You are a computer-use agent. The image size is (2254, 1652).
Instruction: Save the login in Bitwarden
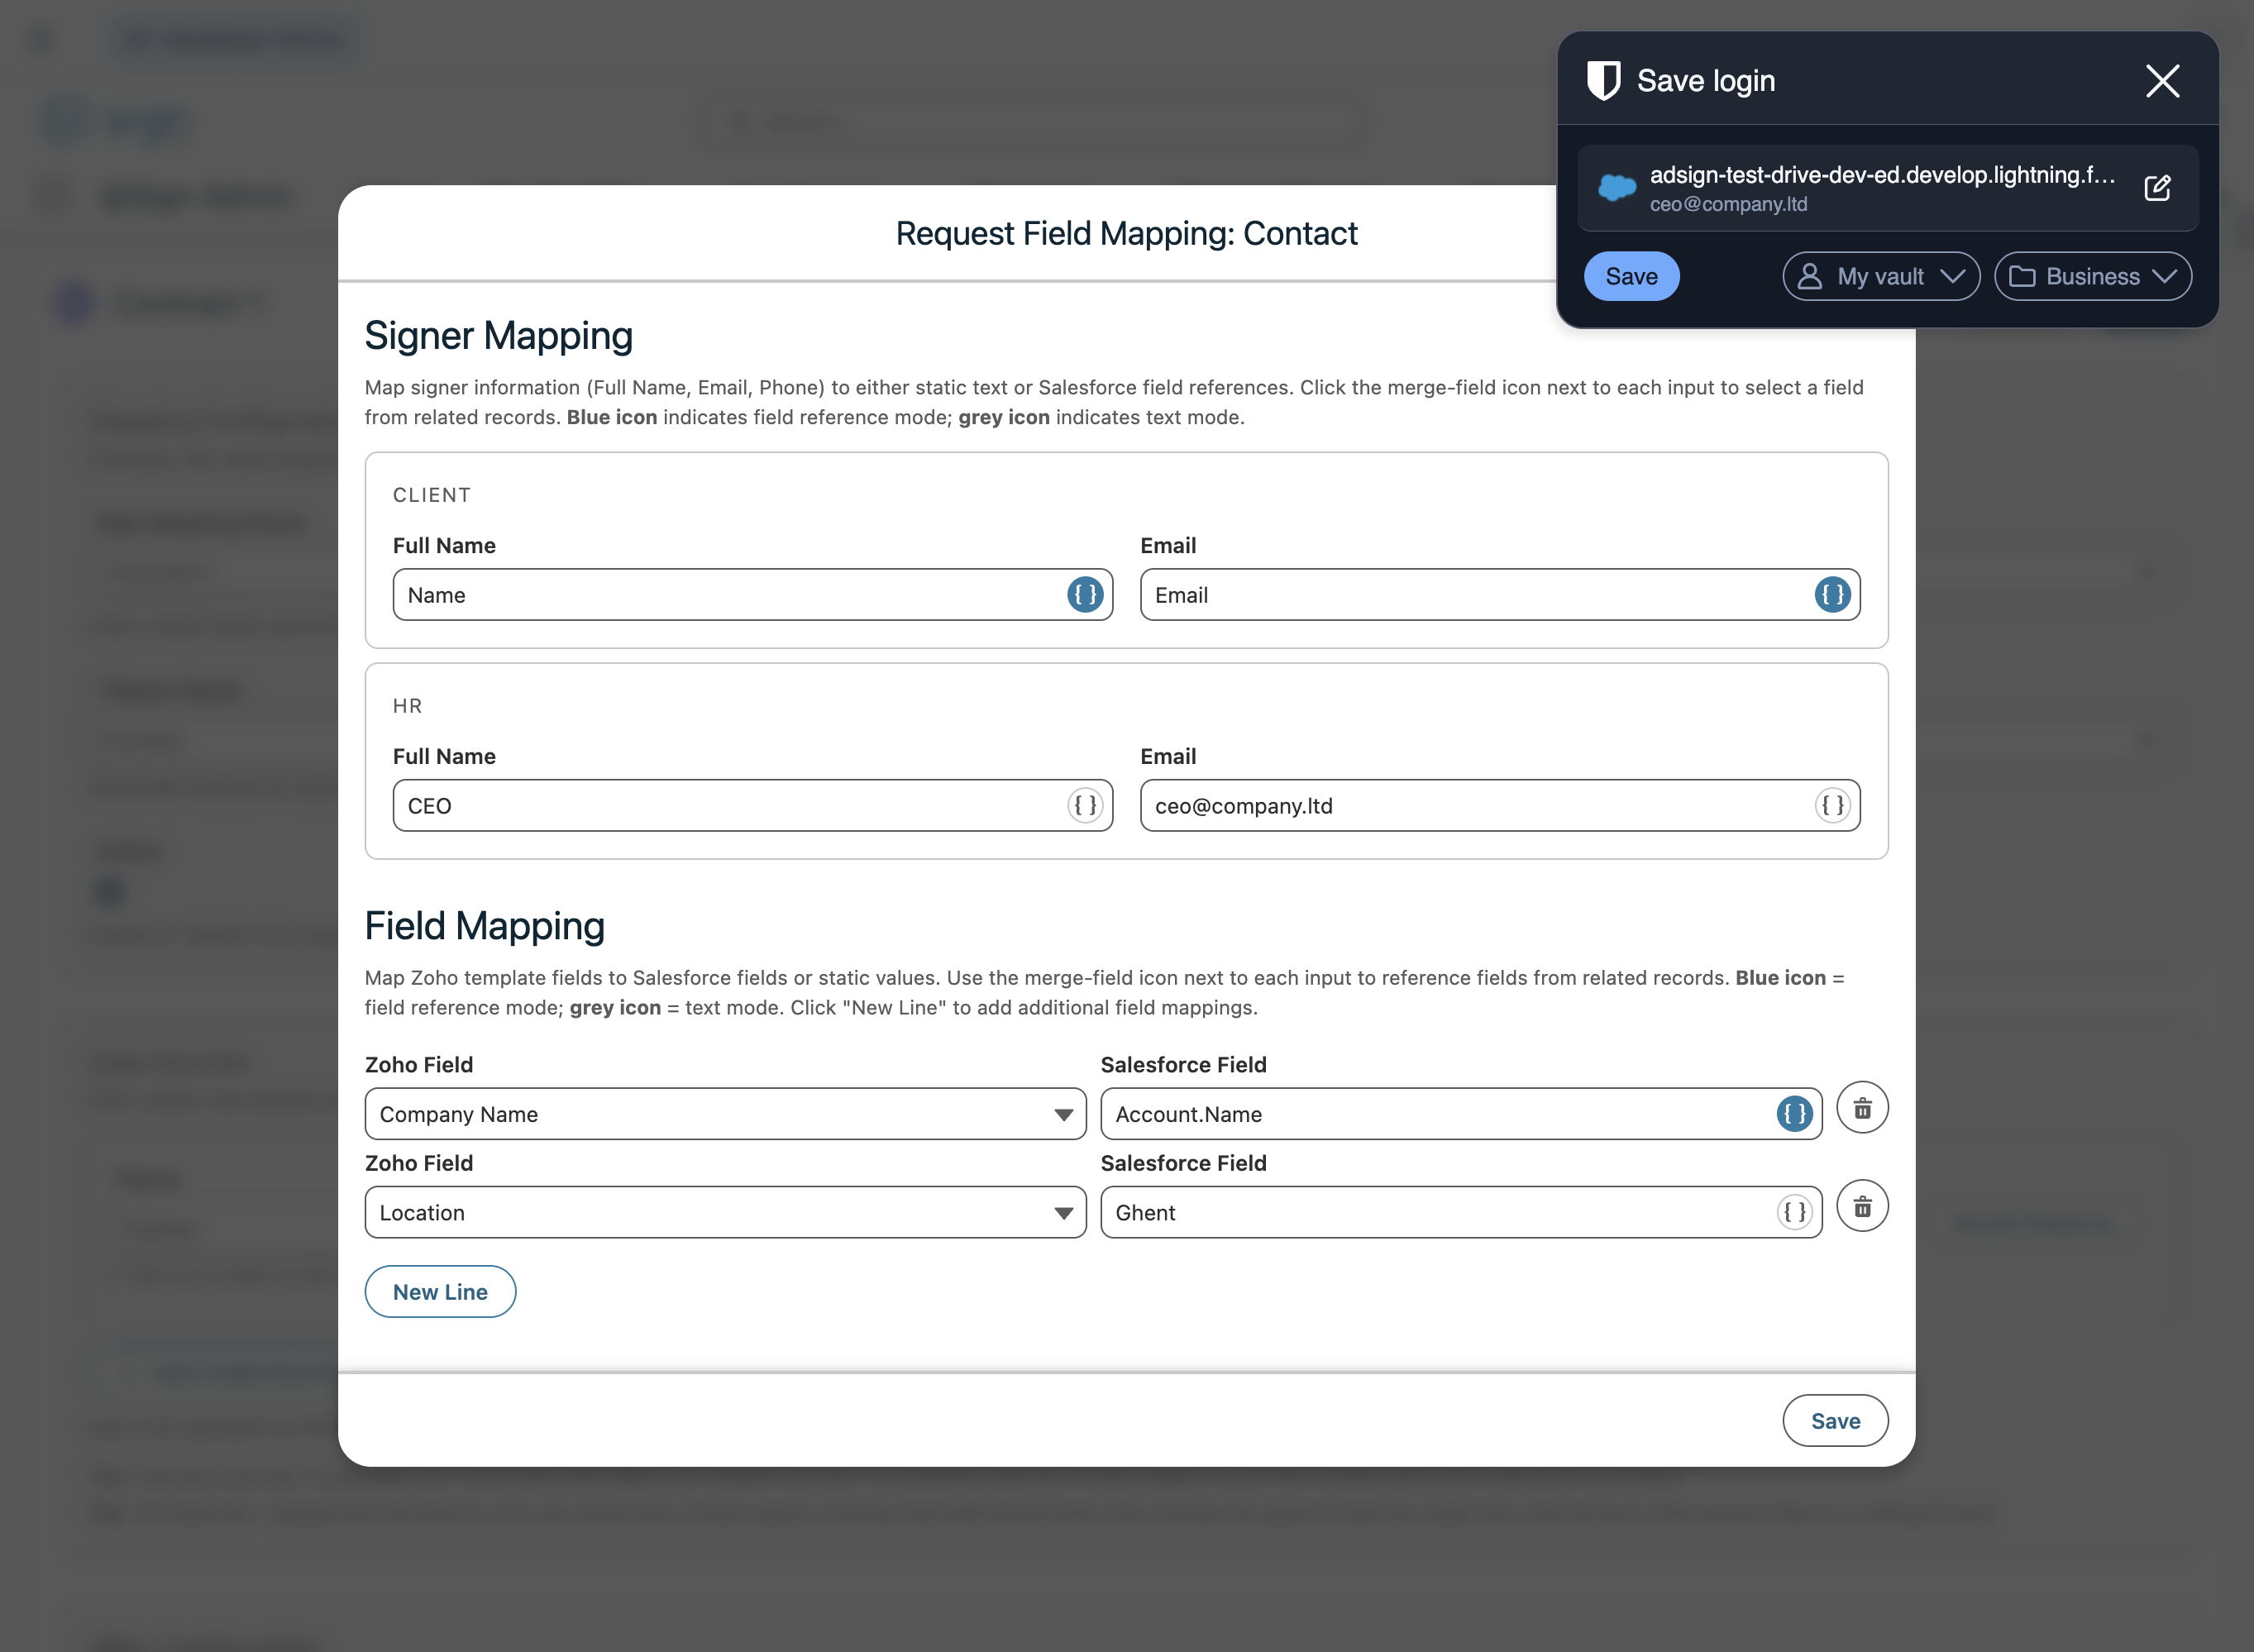click(1631, 277)
